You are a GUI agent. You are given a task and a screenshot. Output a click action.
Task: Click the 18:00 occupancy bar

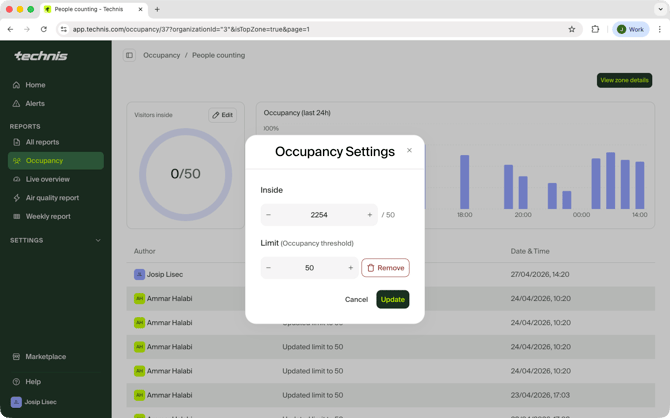[x=464, y=182]
